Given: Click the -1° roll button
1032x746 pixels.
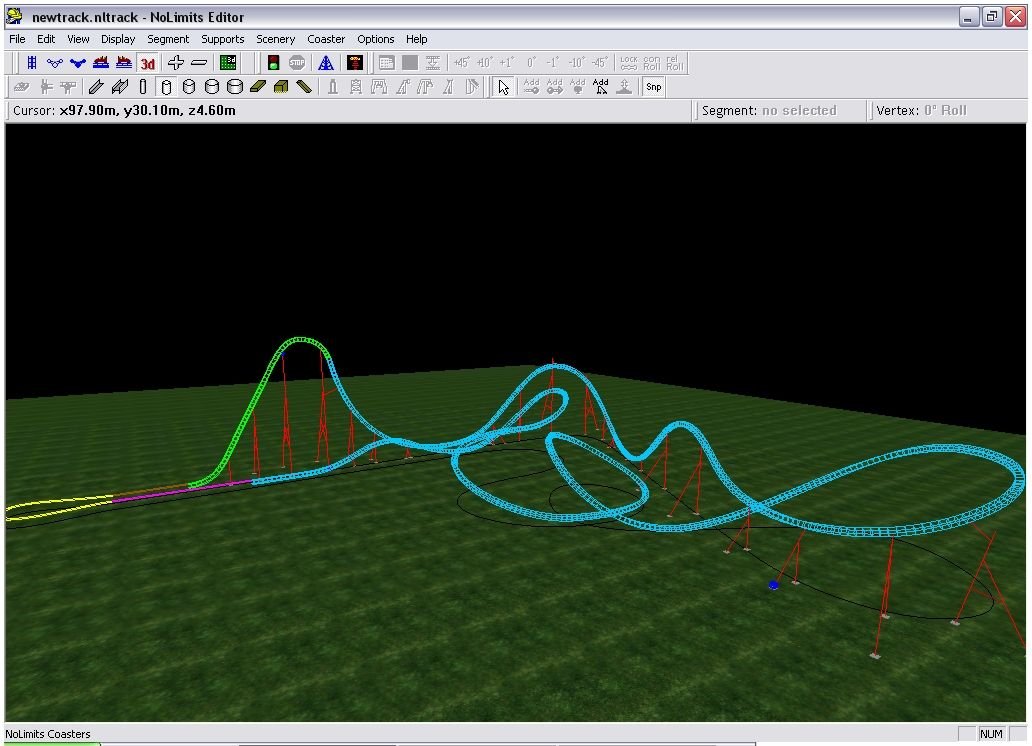Looking at the screenshot, I should point(553,63).
